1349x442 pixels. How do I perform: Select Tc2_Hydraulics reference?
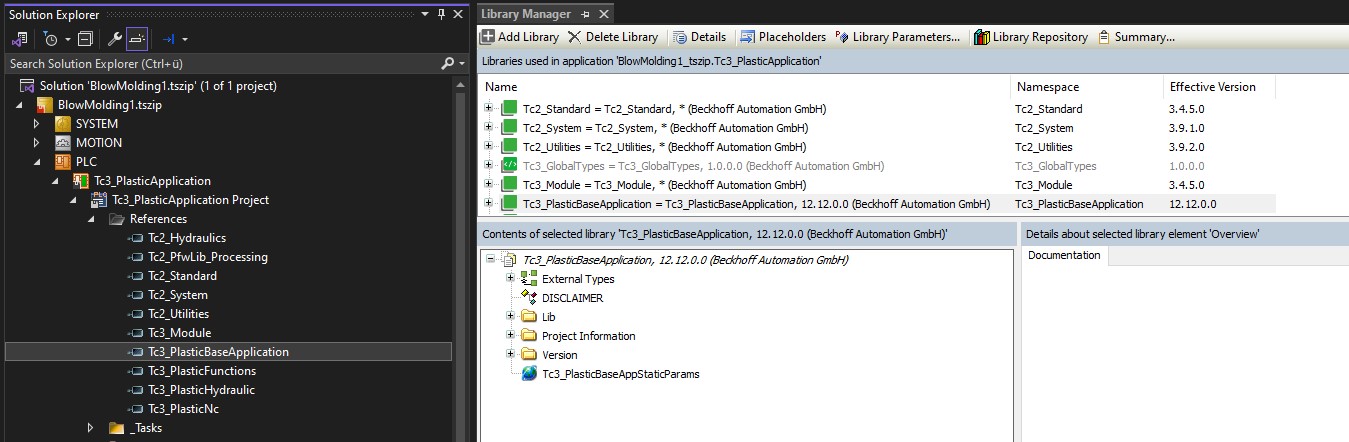click(x=187, y=238)
